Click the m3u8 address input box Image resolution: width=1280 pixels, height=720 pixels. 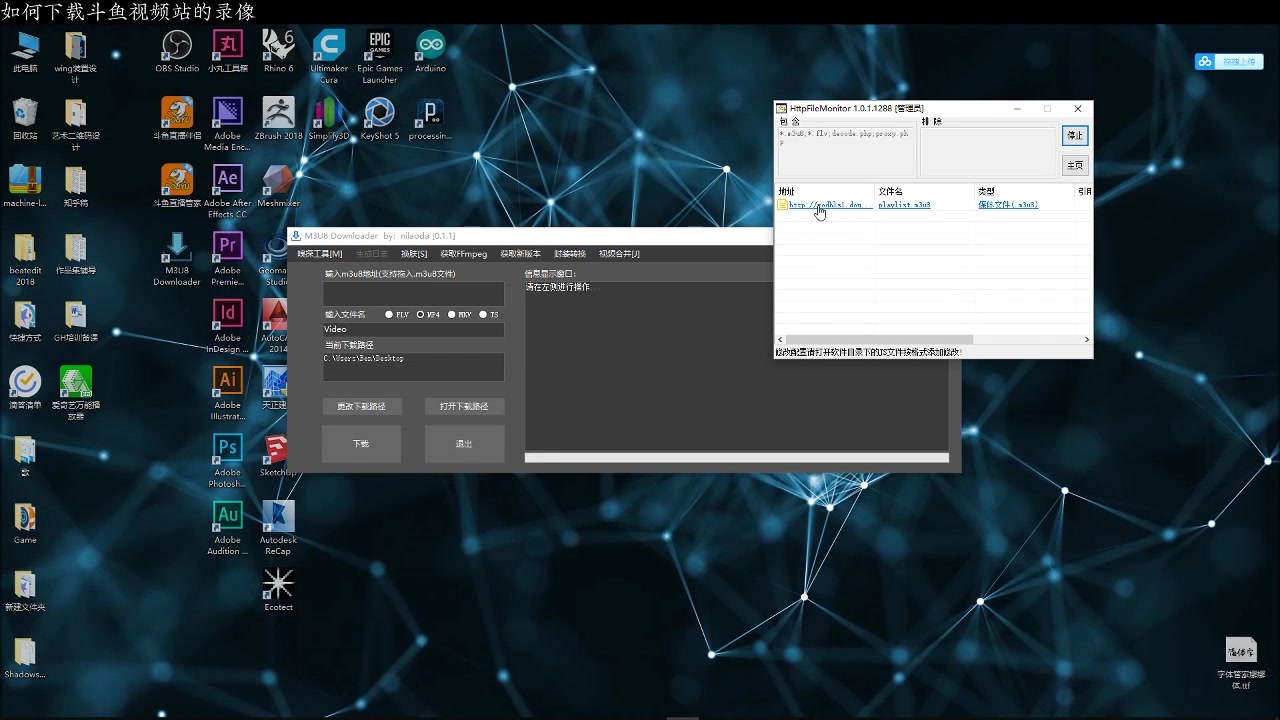pos(413,293)
